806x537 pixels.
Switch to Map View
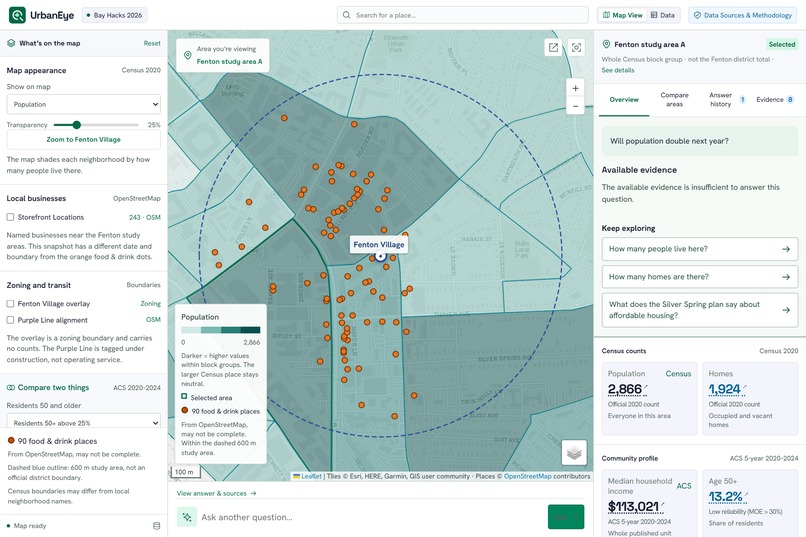(622, 15)
